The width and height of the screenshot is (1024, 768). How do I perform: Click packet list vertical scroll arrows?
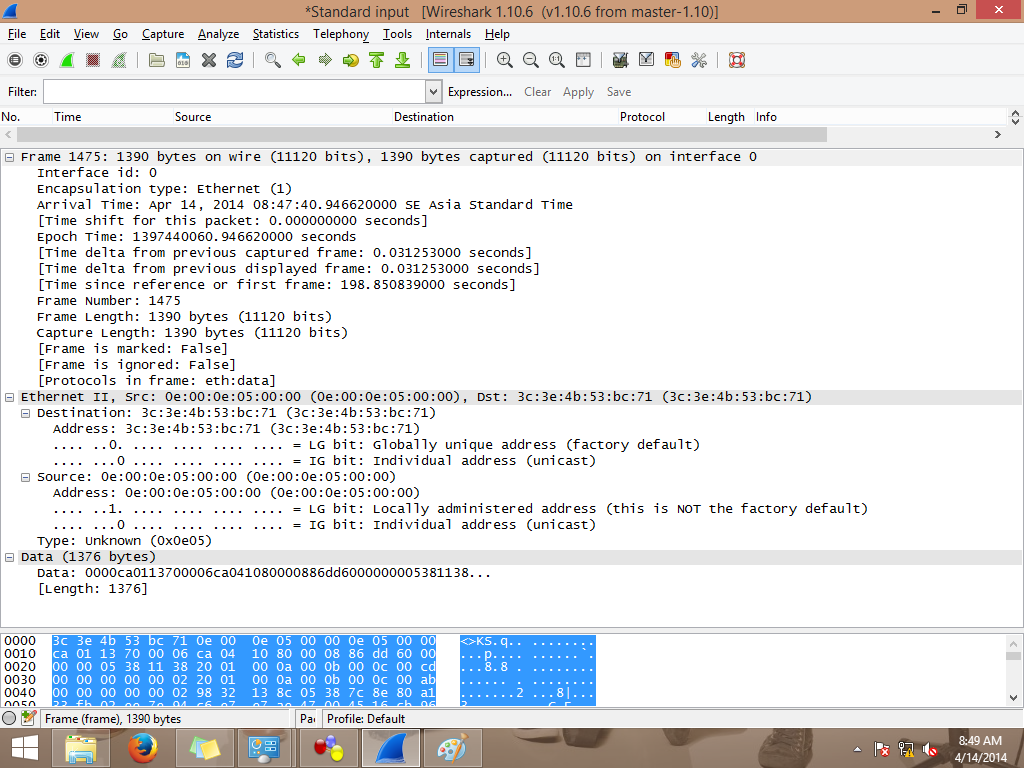(1015, 117)
